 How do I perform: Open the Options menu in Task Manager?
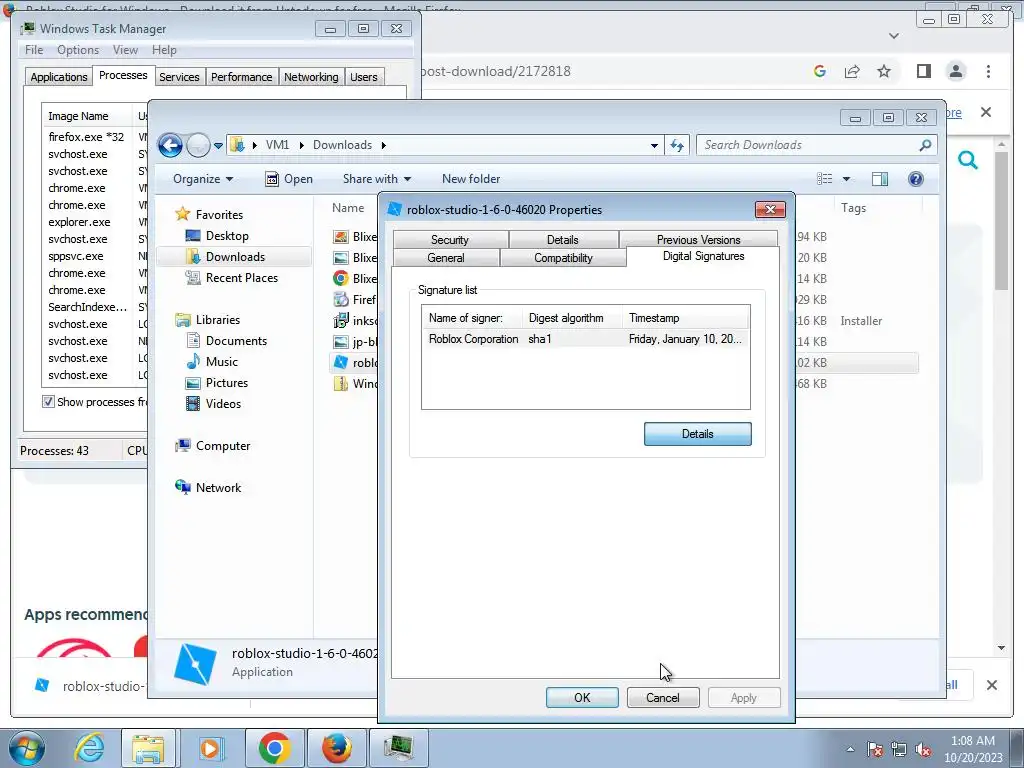(78, 50)
